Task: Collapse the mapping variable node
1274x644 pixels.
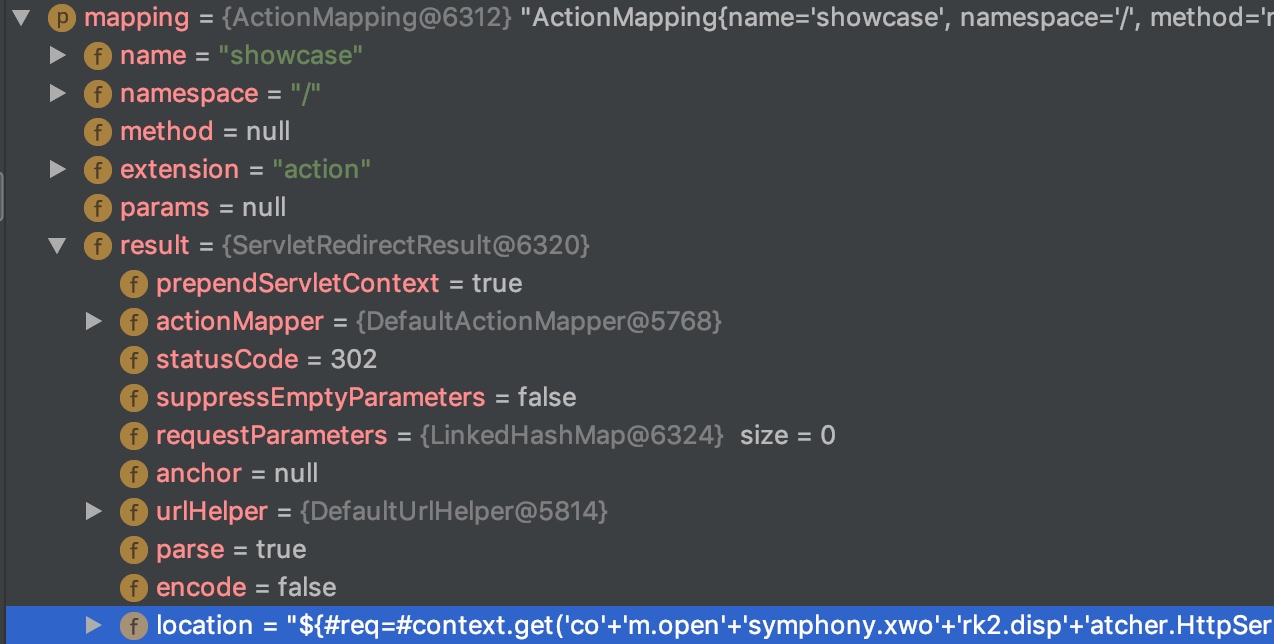Action: [x=23, y=17]
